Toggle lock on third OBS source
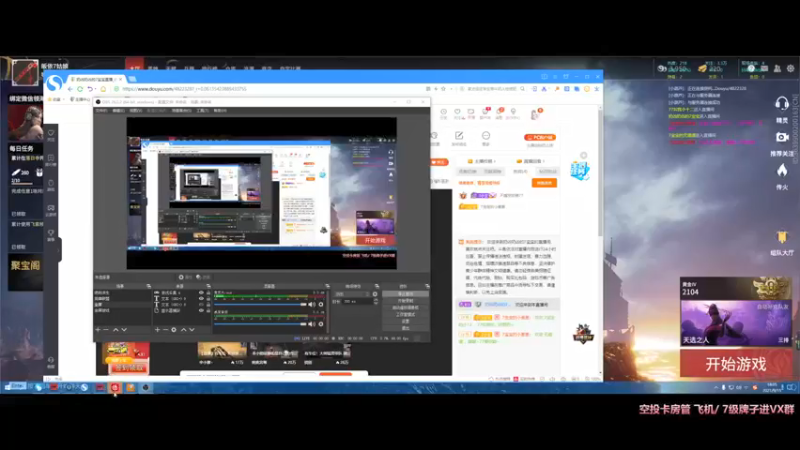The width and height of the screenshot is (800, 450). (x=208, y=304)
